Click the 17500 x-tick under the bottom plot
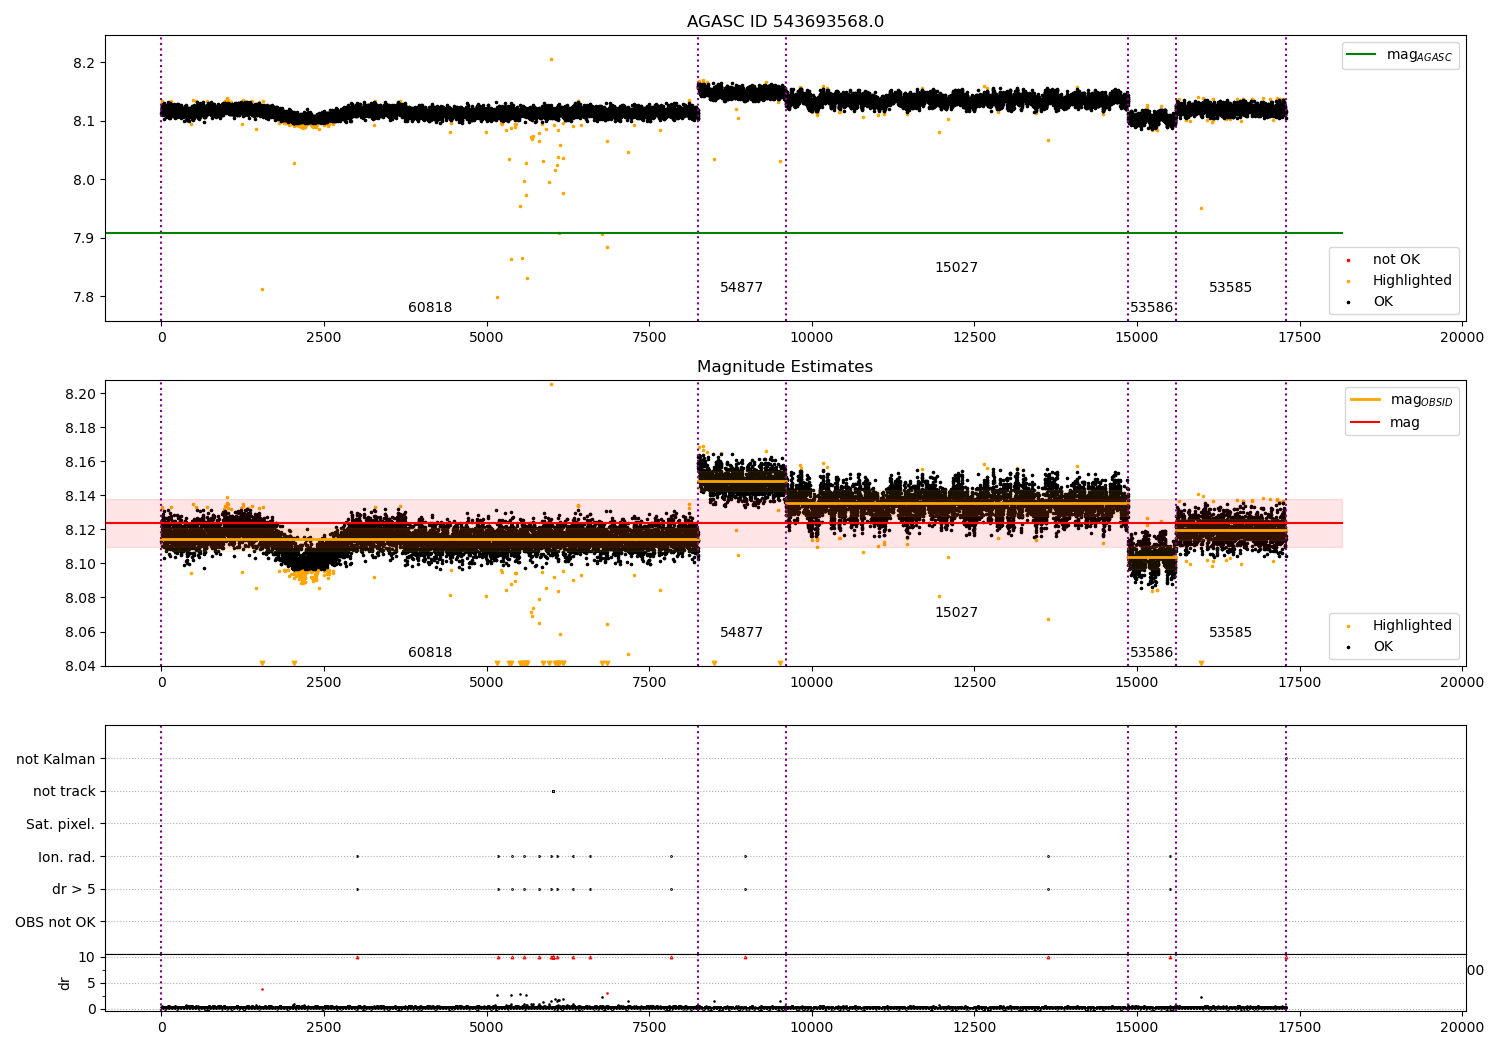The width and height of the screenshot is (1500, 1050). (x=1299, y=1029)
